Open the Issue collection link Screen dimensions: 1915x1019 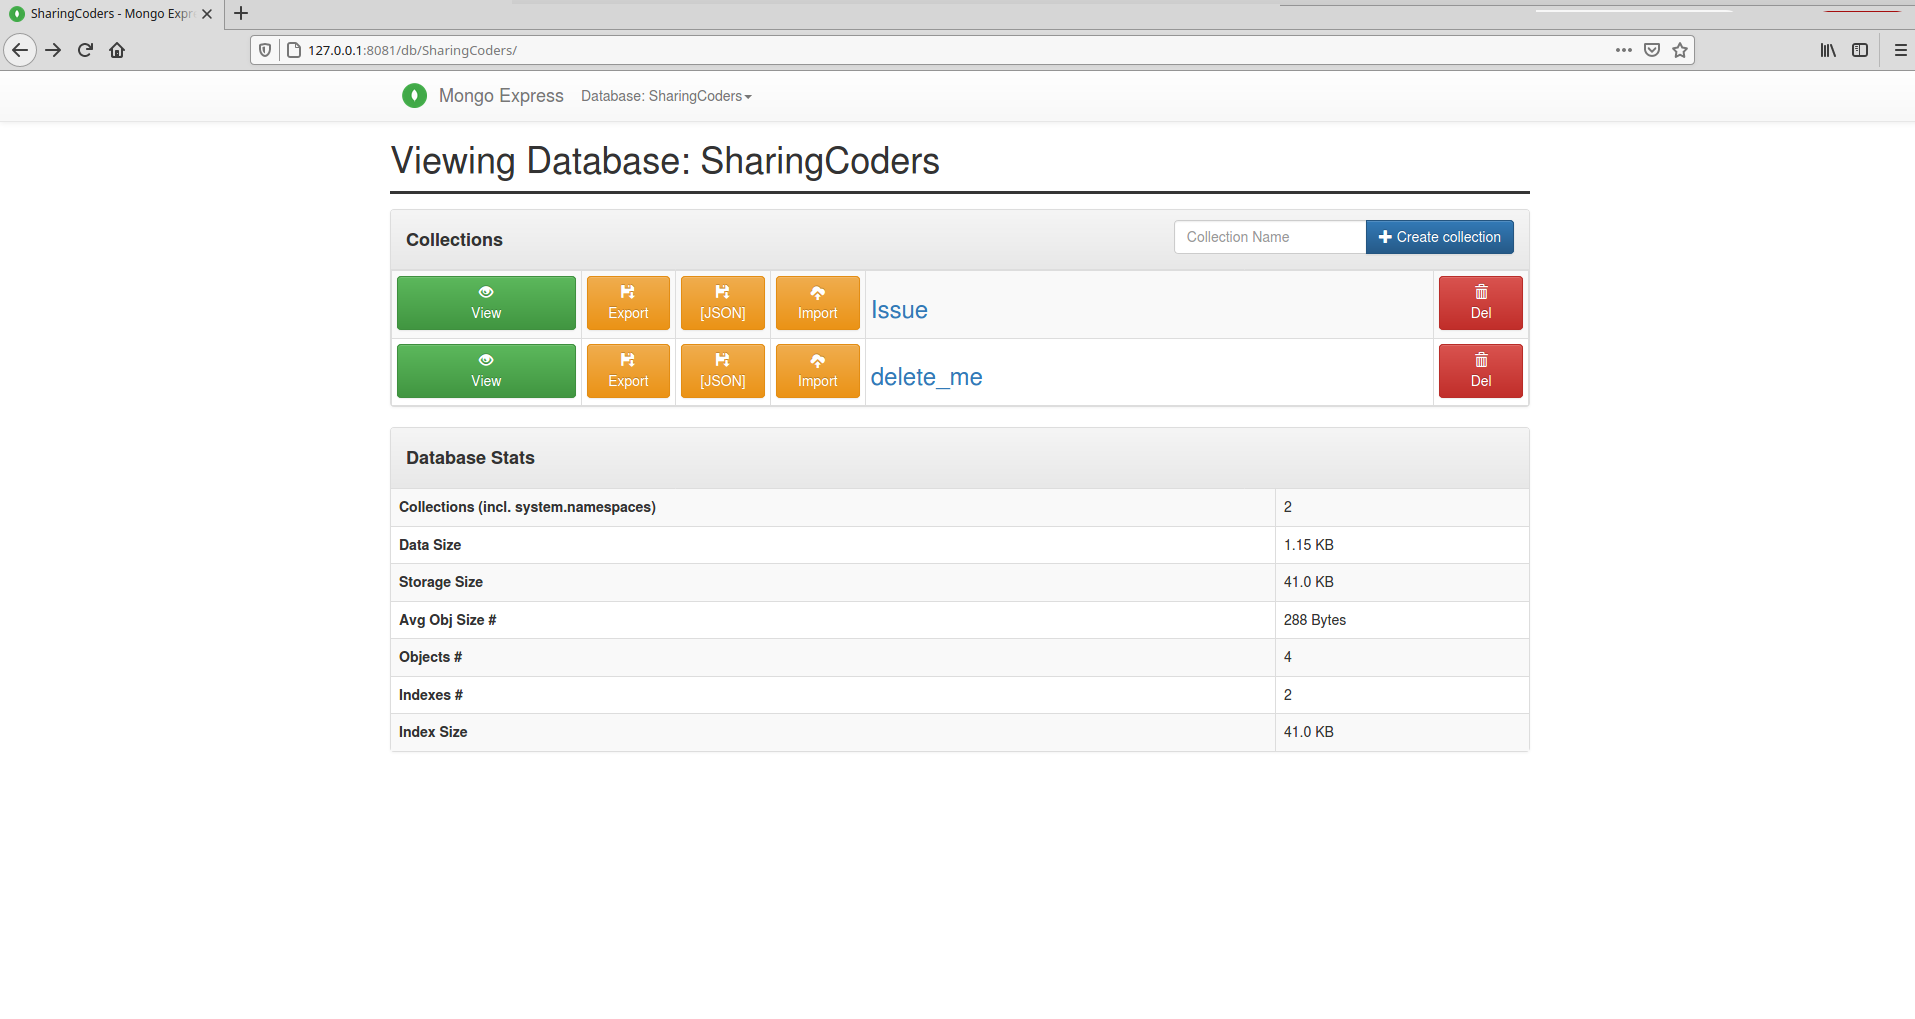coord(899,310)
